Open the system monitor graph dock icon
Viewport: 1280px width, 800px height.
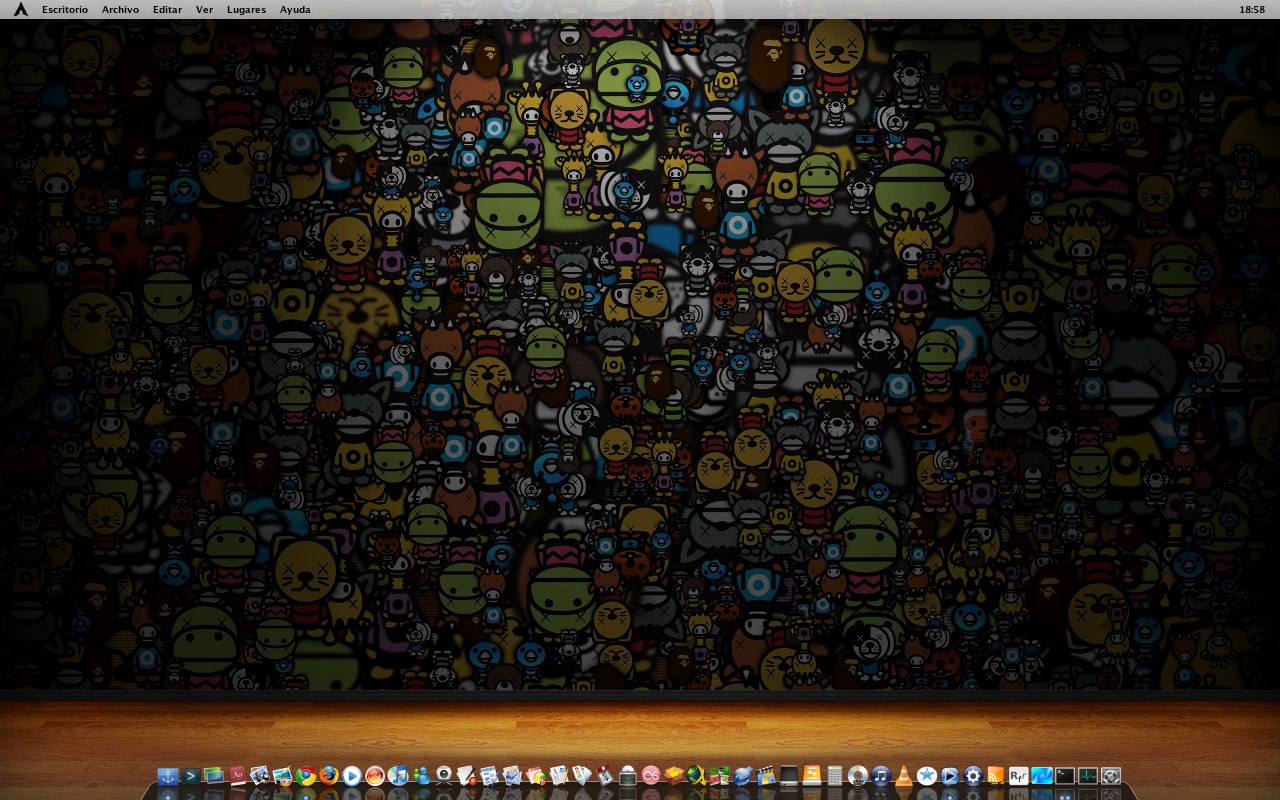coord(1088,776)
